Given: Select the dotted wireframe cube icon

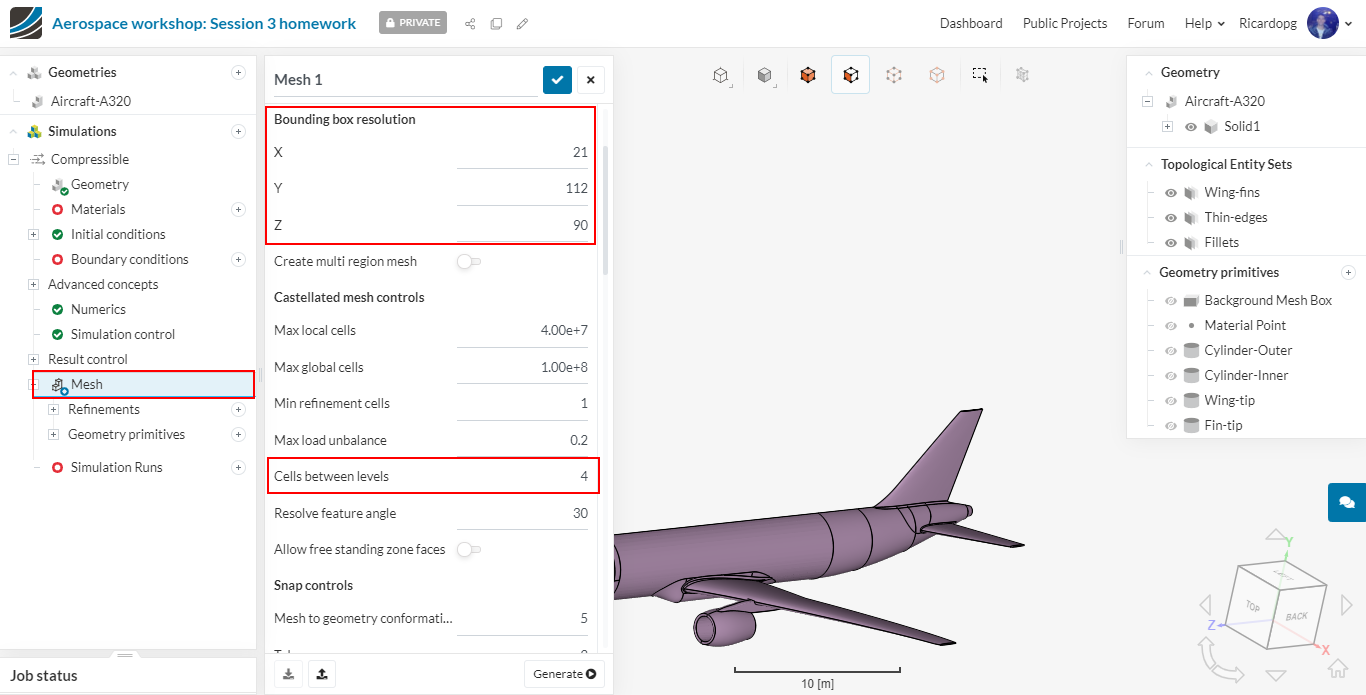Looking at the screenshot, I should tap(894, 75).
